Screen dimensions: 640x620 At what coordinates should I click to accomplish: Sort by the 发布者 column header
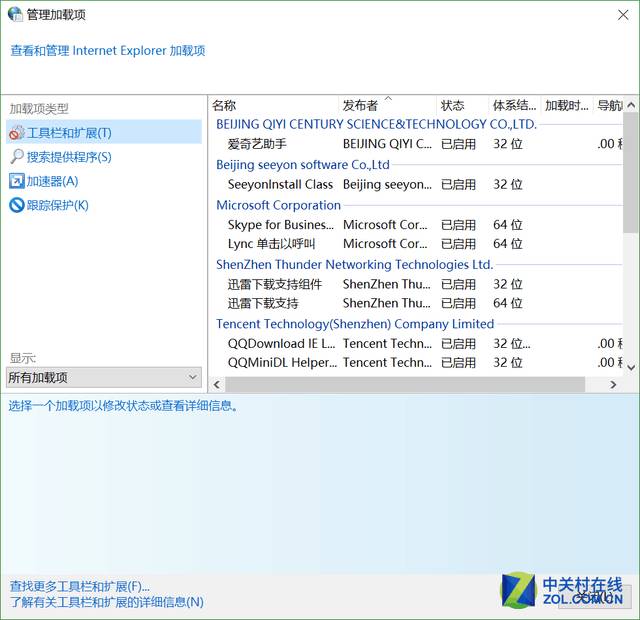387,105
